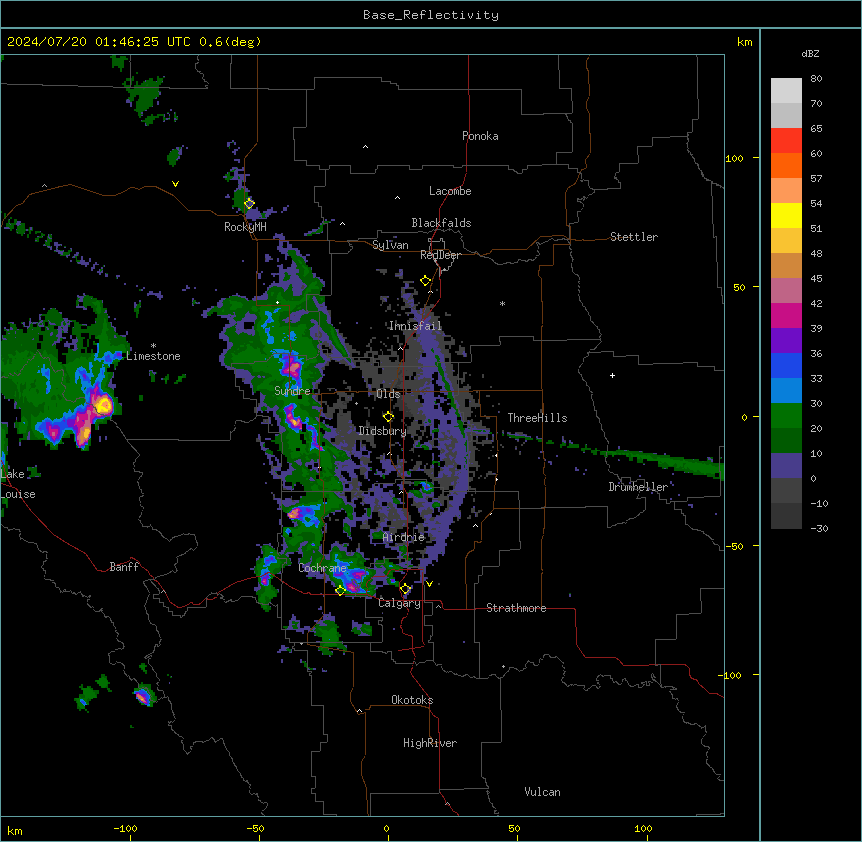
Task: Click the Limestone label
Action: tap(153, 356)
